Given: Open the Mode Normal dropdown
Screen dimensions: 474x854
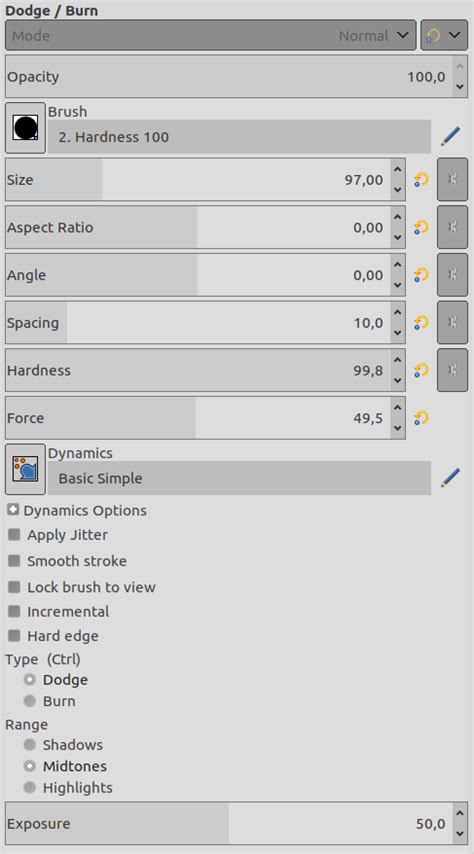Looking at the screenshot, I should 210,36.
